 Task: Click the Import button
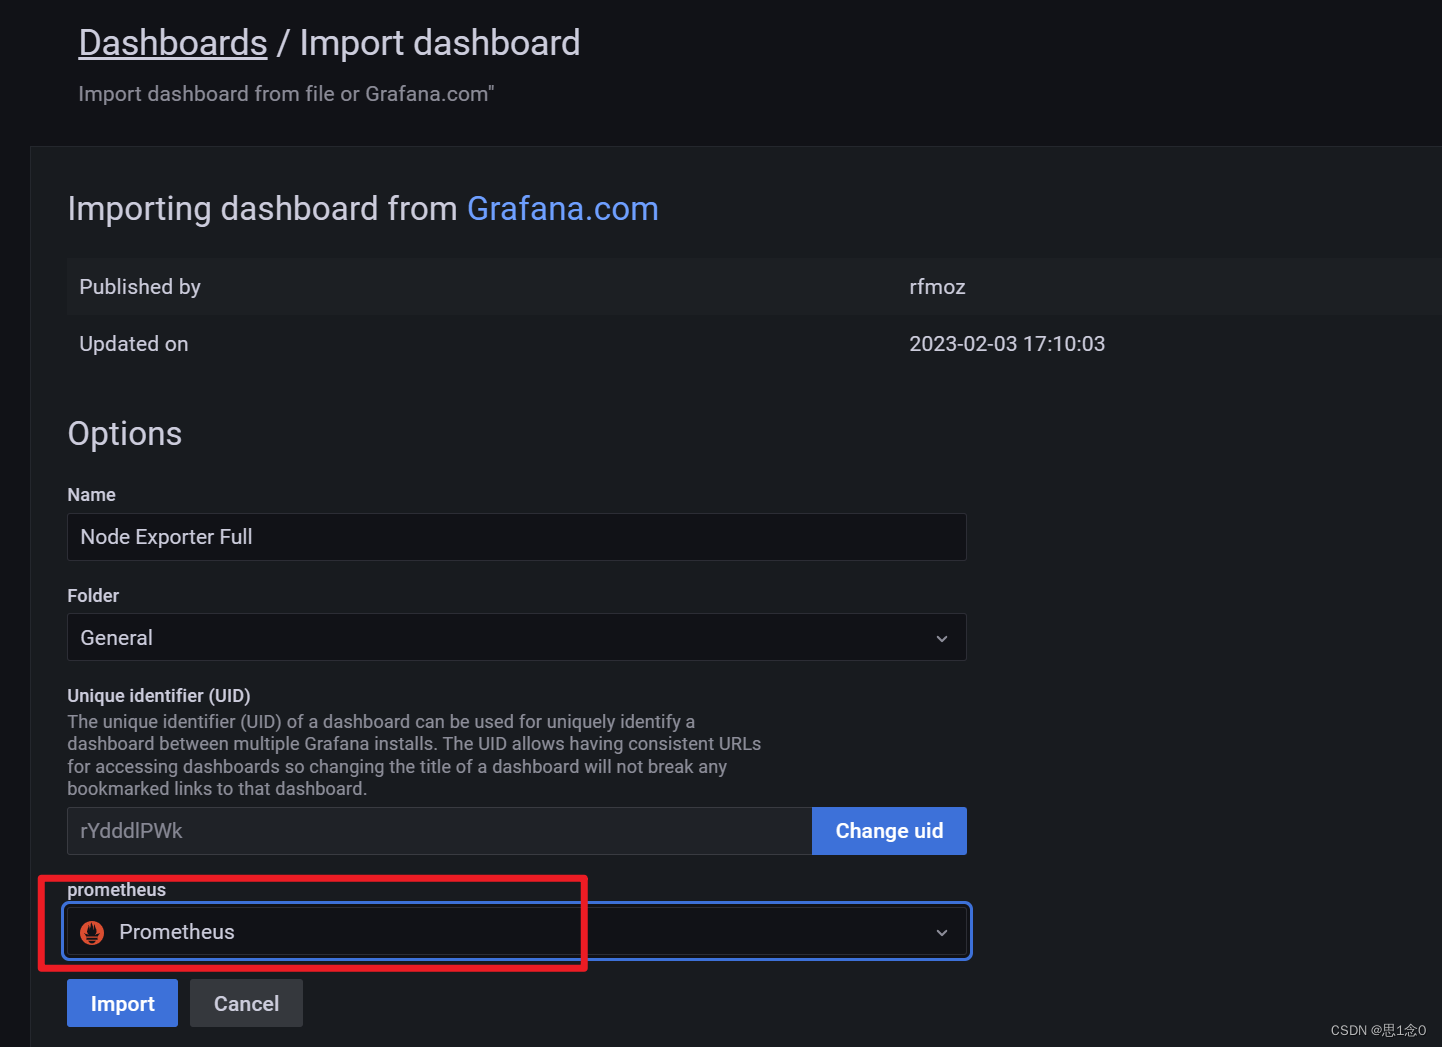click(122, 1003)
